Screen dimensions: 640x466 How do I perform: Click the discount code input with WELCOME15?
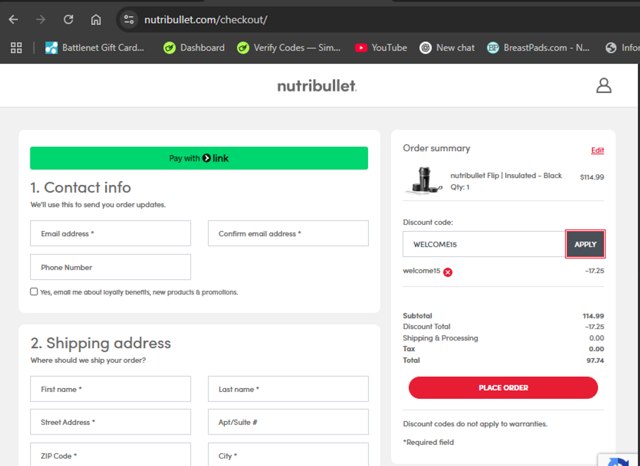coord(484,244)
